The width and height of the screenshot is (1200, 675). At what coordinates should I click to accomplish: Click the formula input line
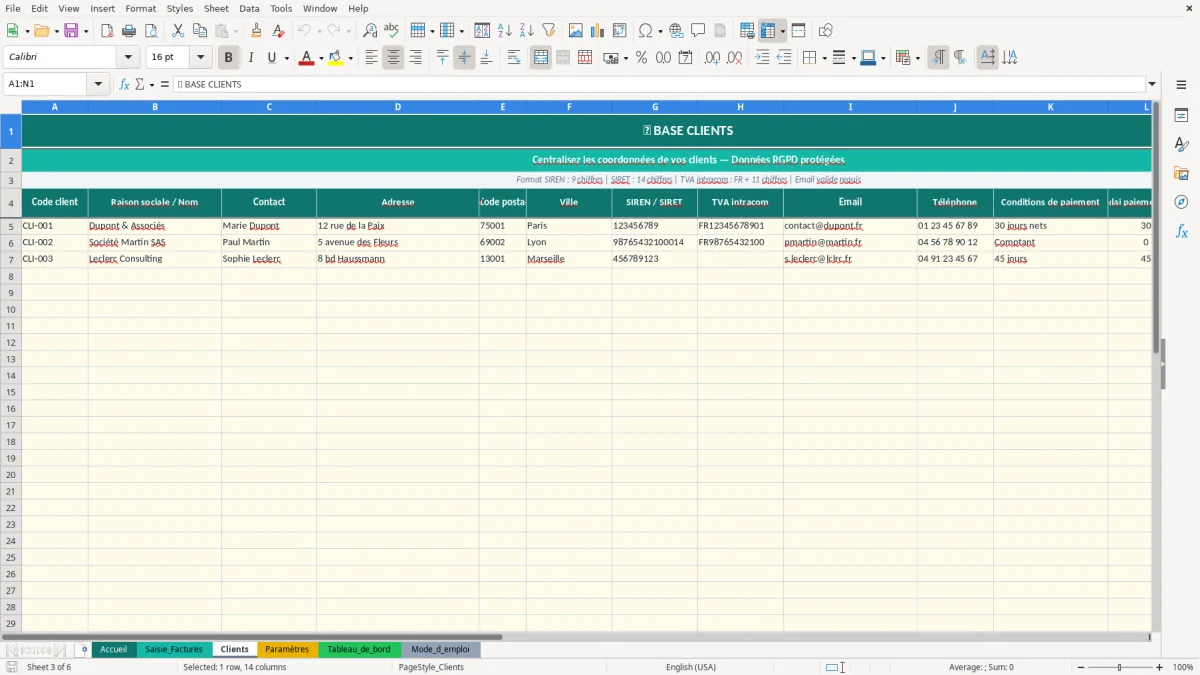pos(659,85)
